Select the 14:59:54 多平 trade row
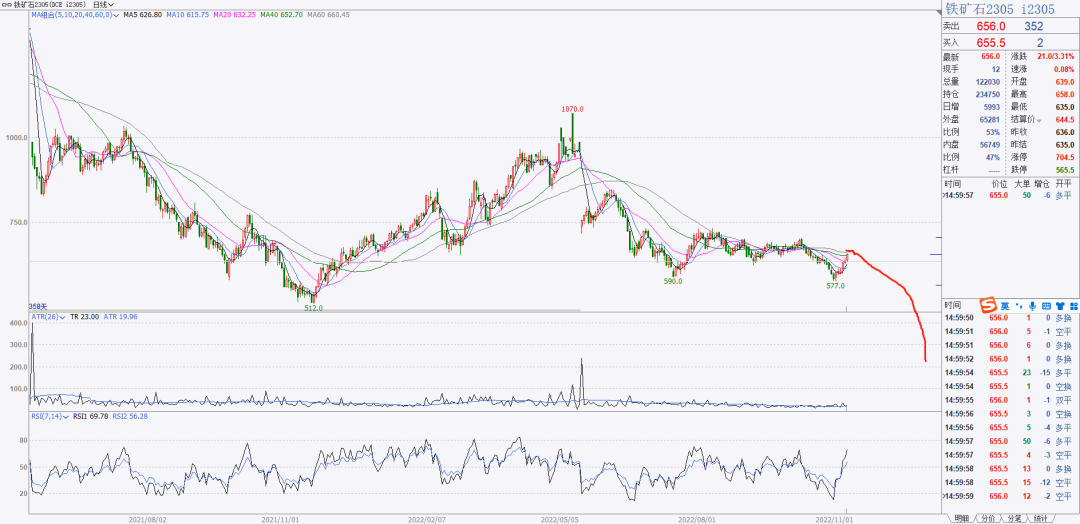 click(1010, 373)
